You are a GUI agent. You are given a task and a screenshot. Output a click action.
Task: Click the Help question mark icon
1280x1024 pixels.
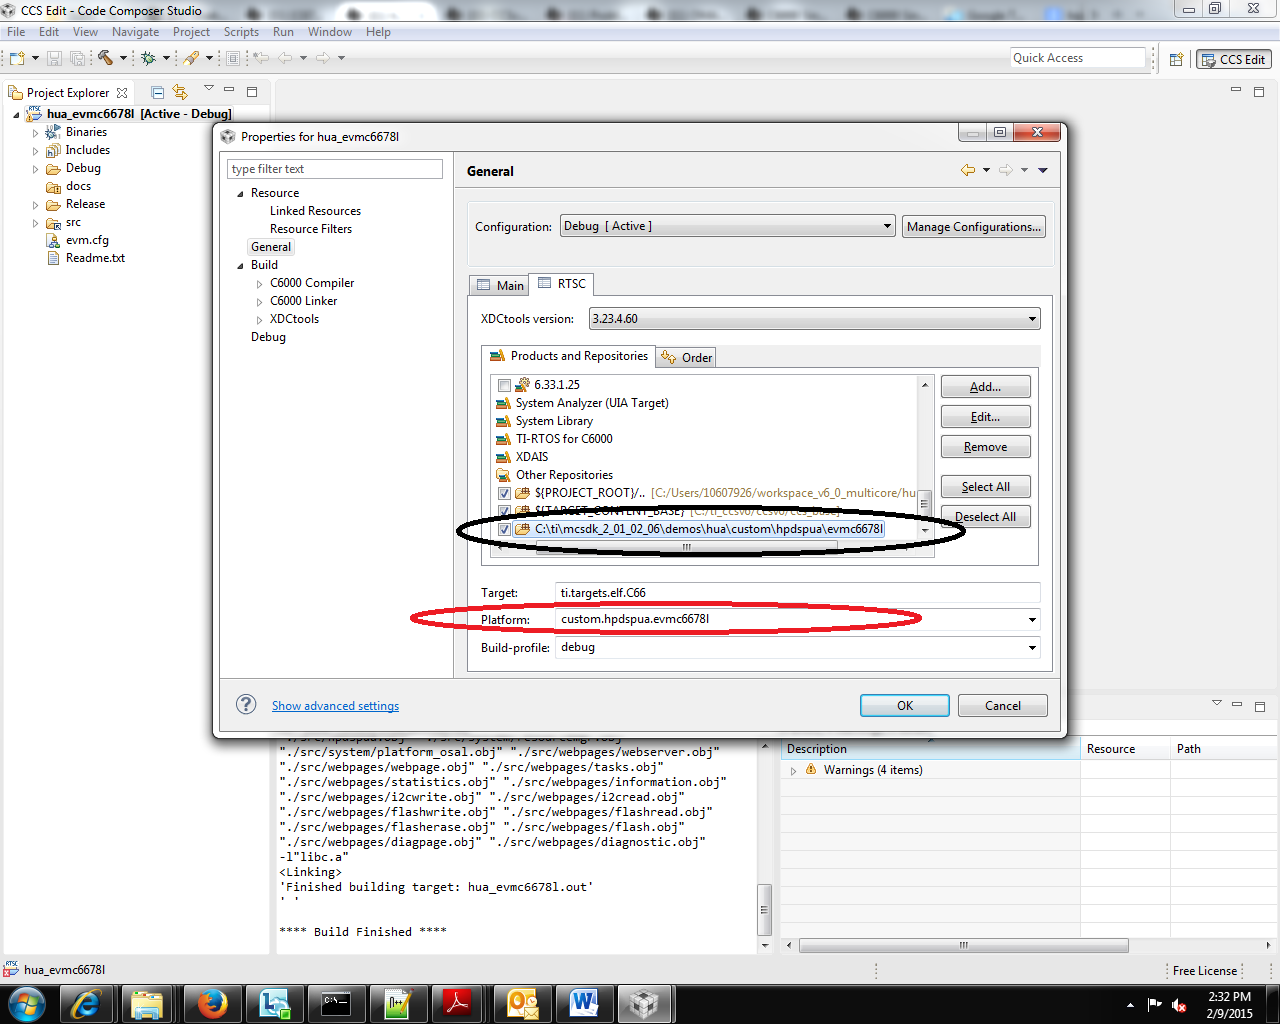tap(246, 704)
